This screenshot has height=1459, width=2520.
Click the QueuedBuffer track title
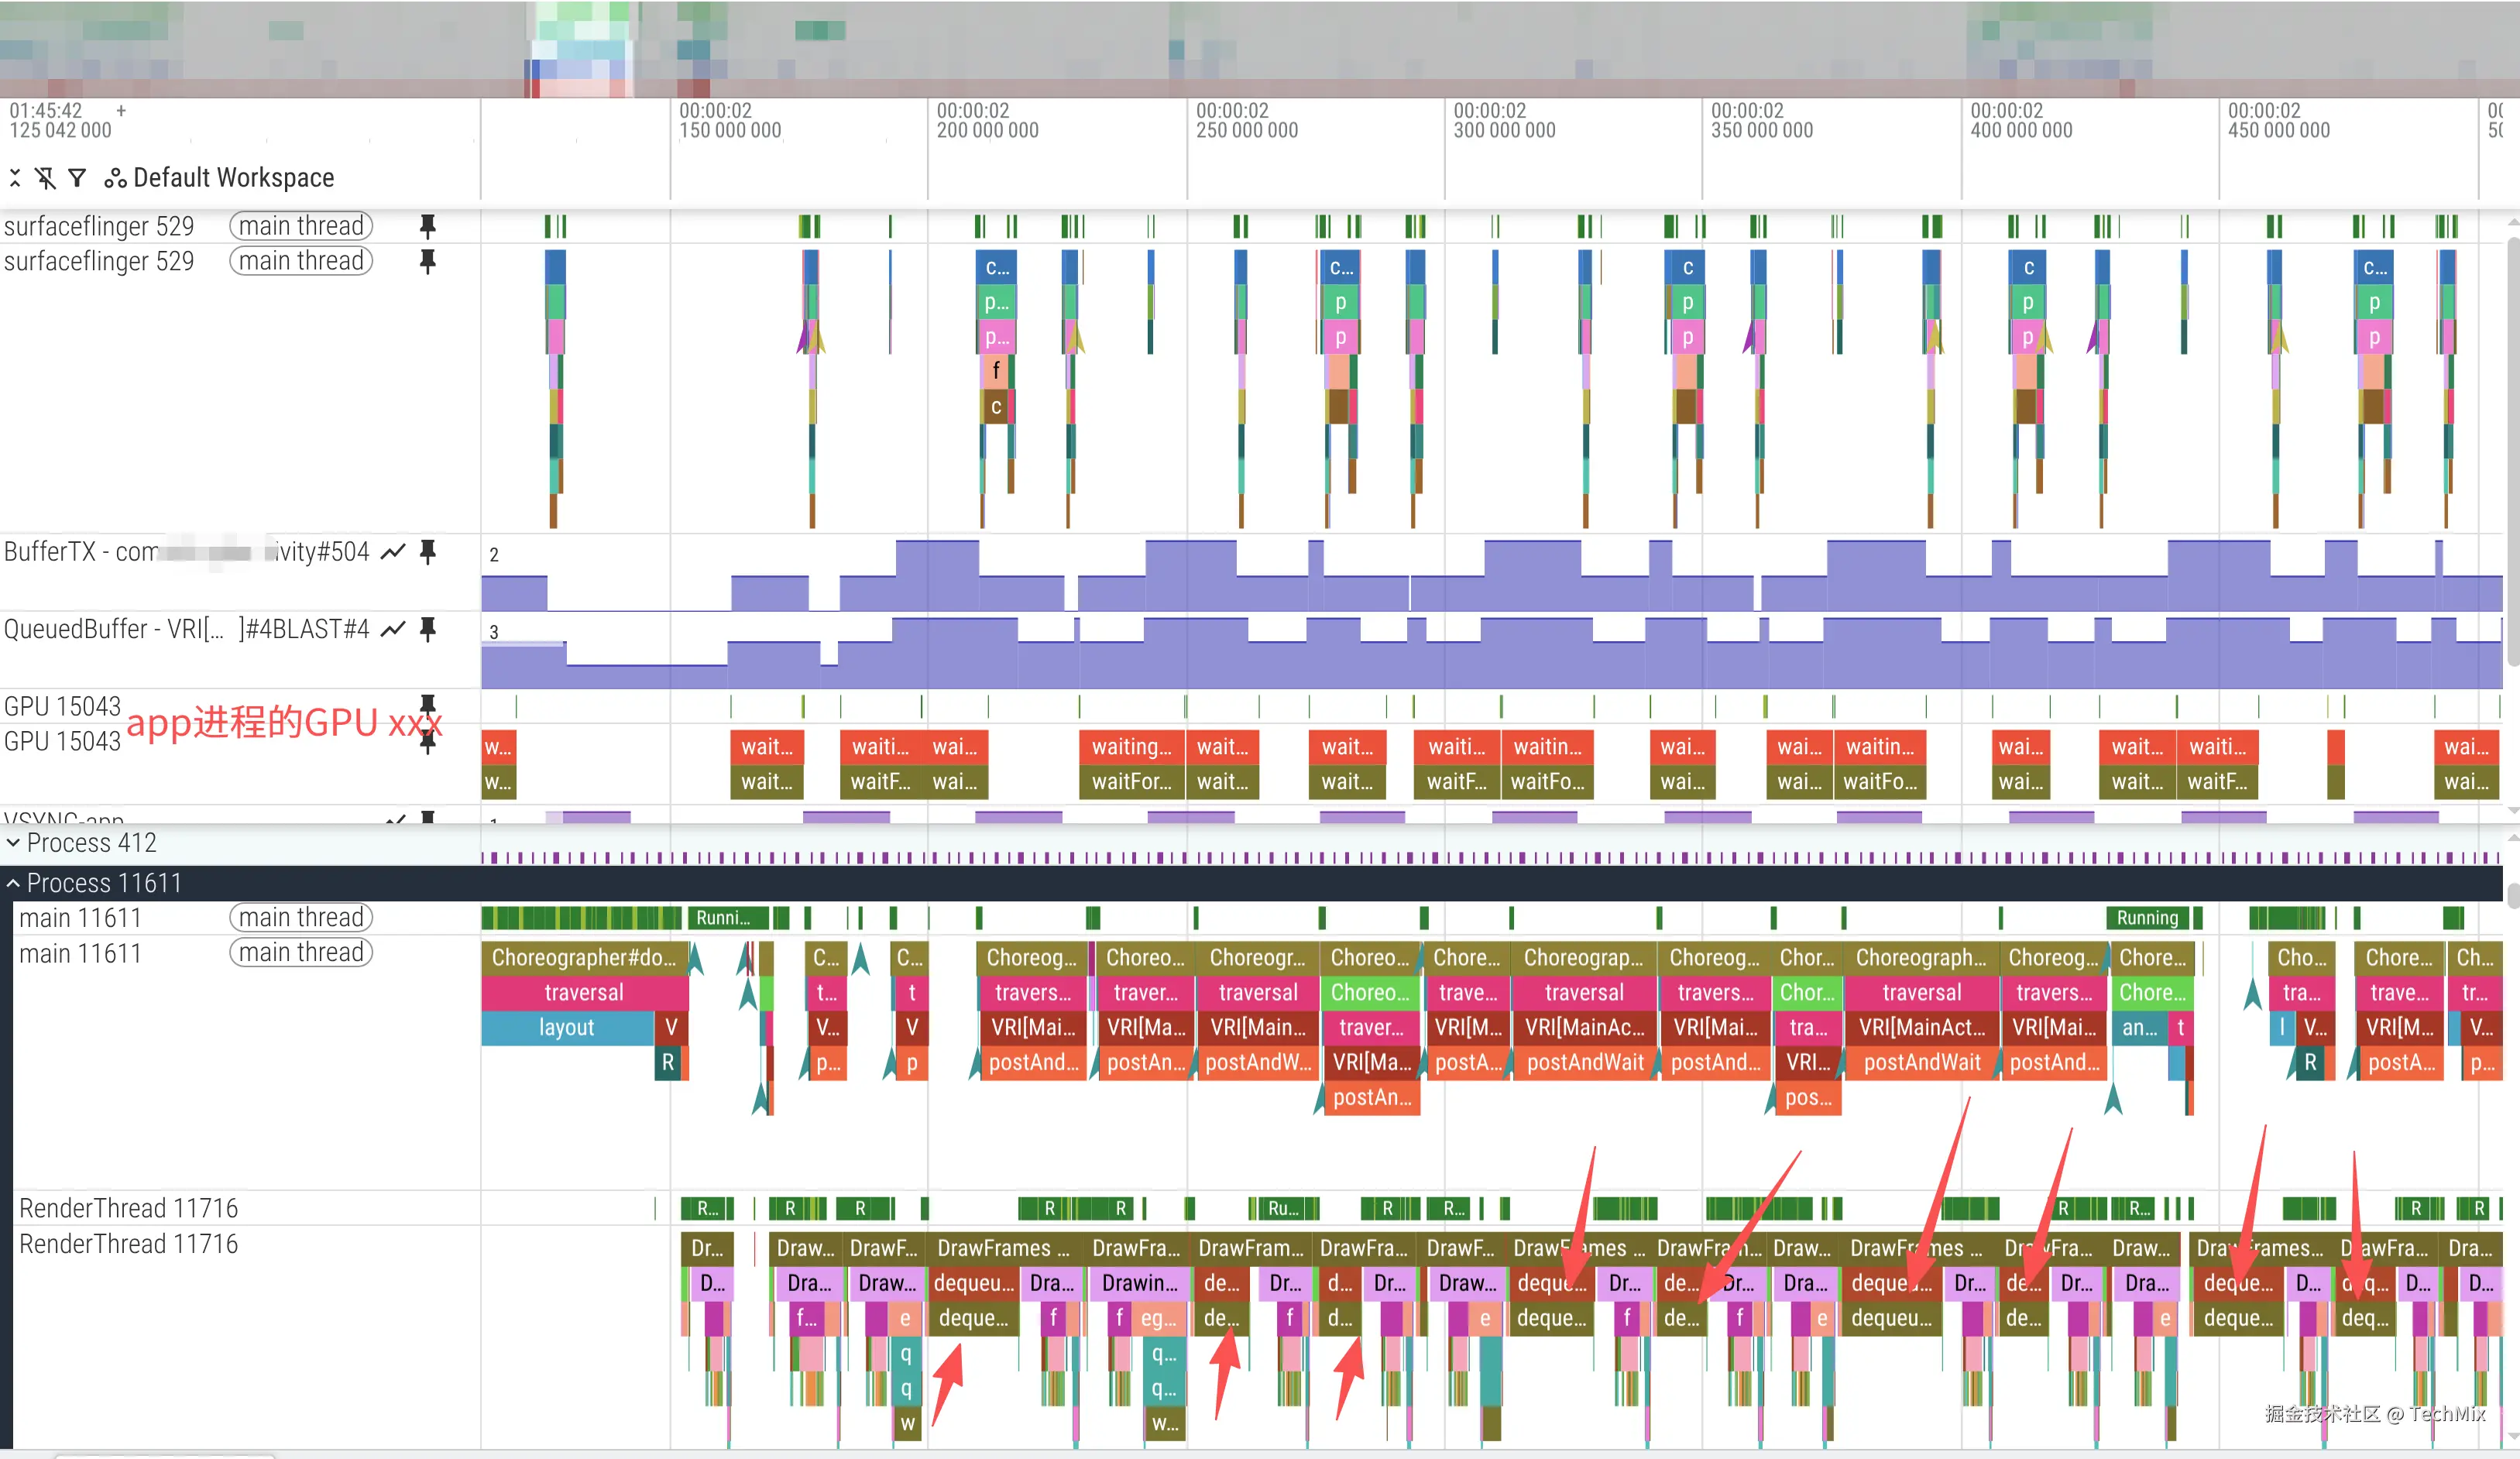click(187, 629)
